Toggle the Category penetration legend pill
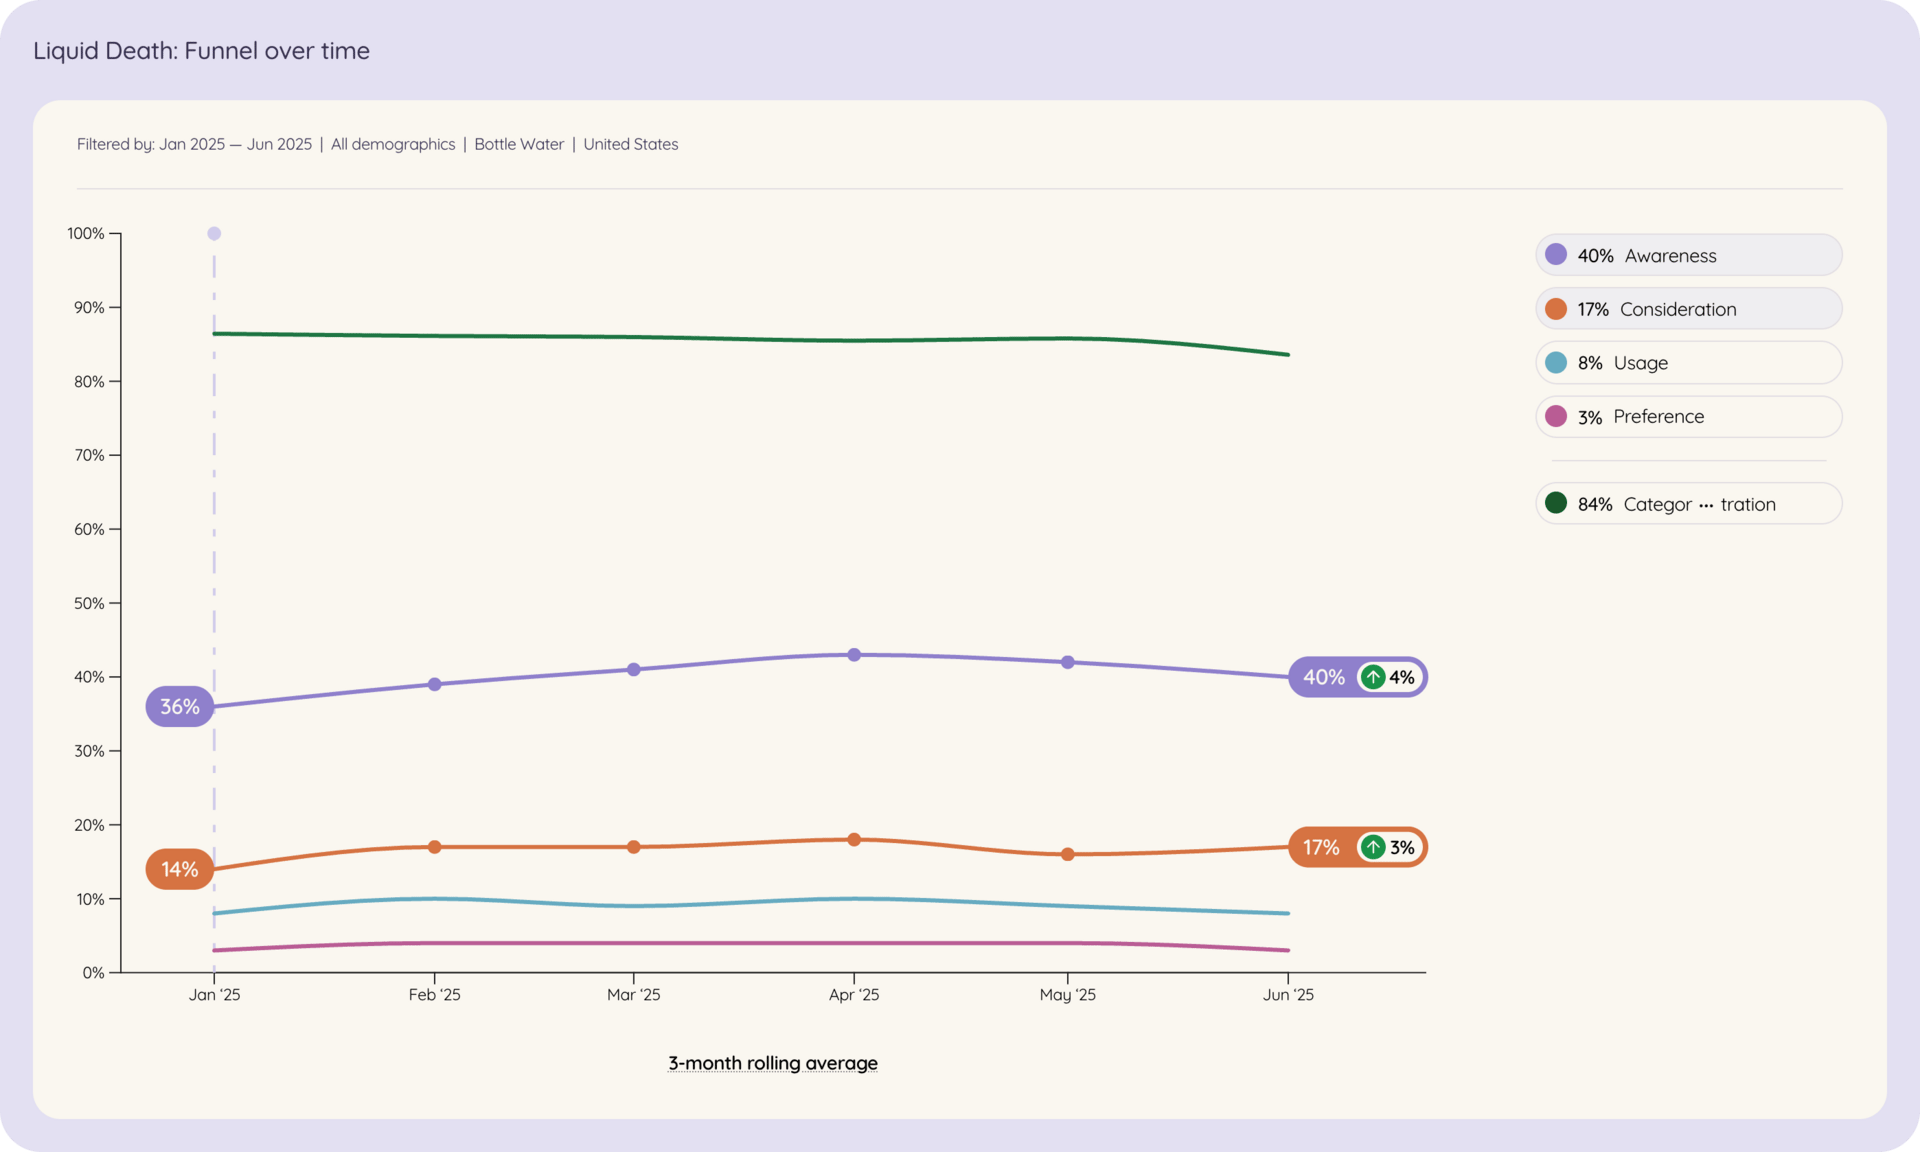This screenshot has width=1920, height=1152. [x=1688, y=503]
